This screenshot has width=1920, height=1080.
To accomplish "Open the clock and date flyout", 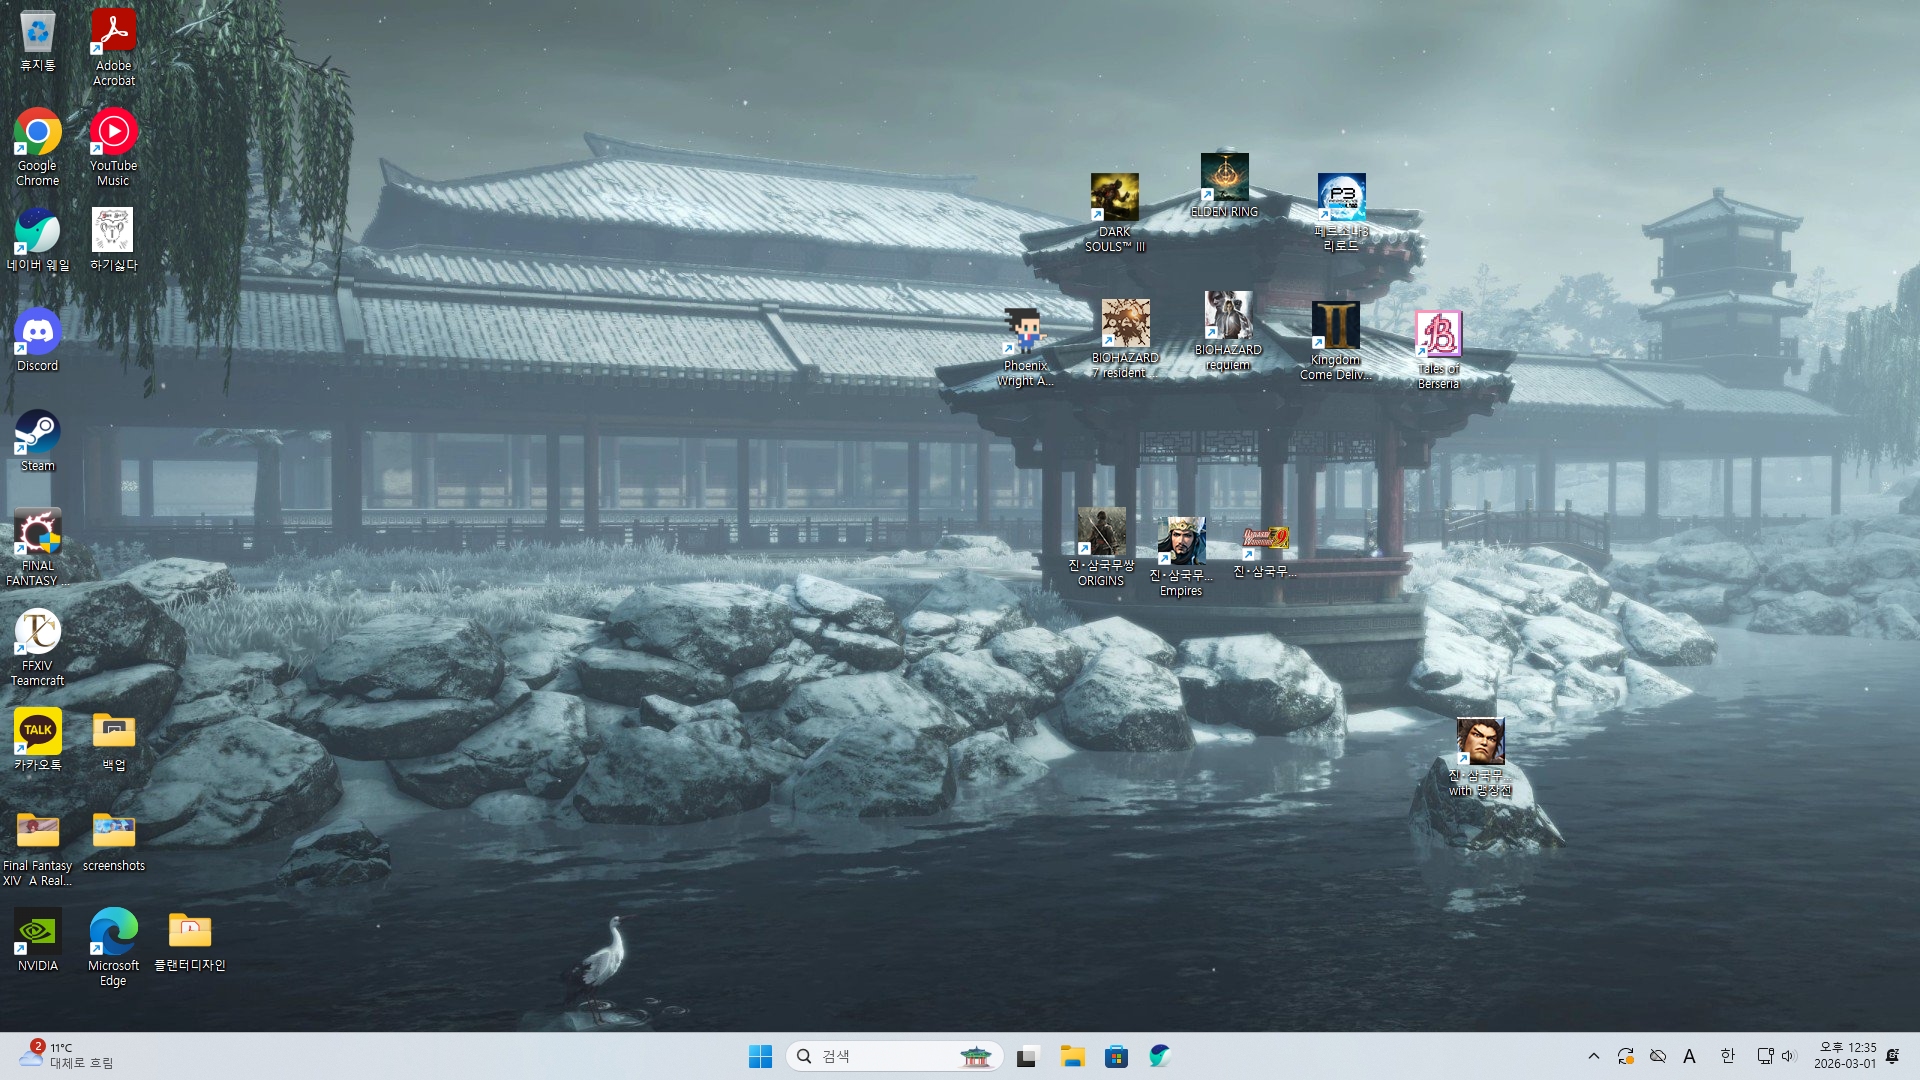I will 1845,1055.
